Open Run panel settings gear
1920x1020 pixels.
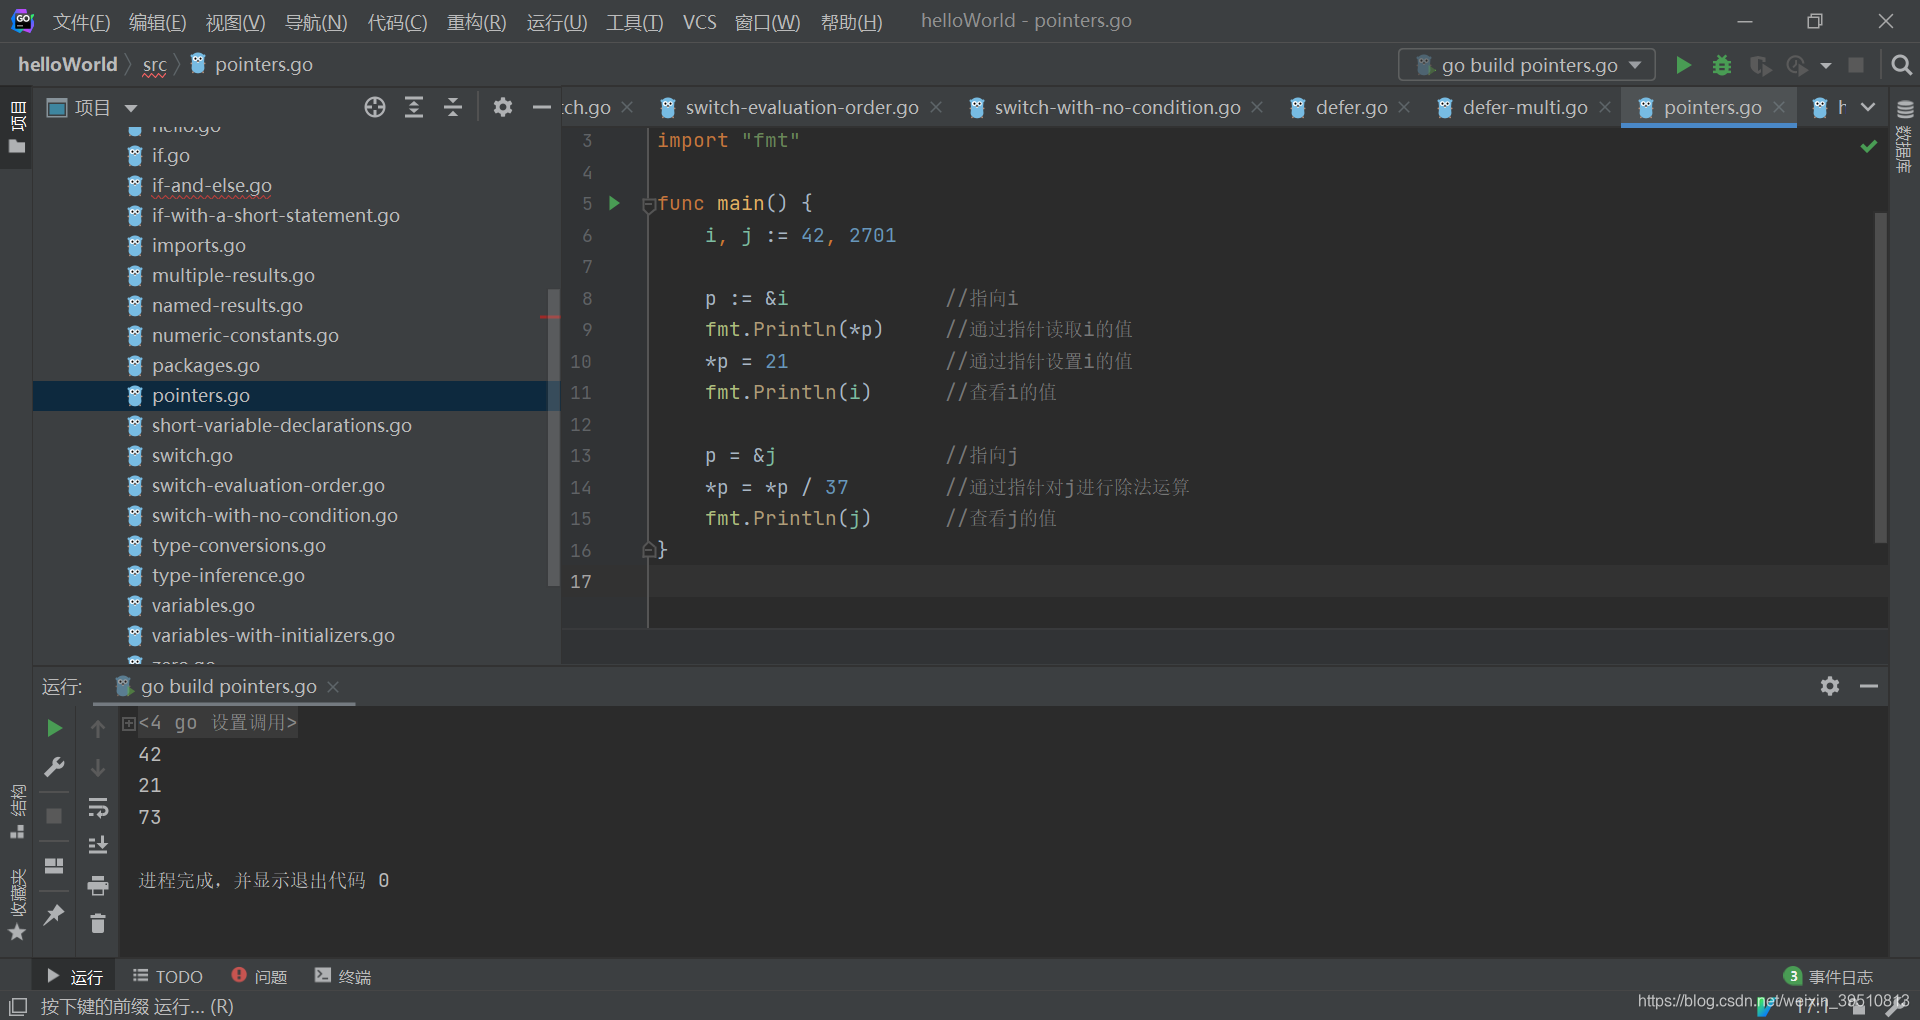pos(1830,686)
